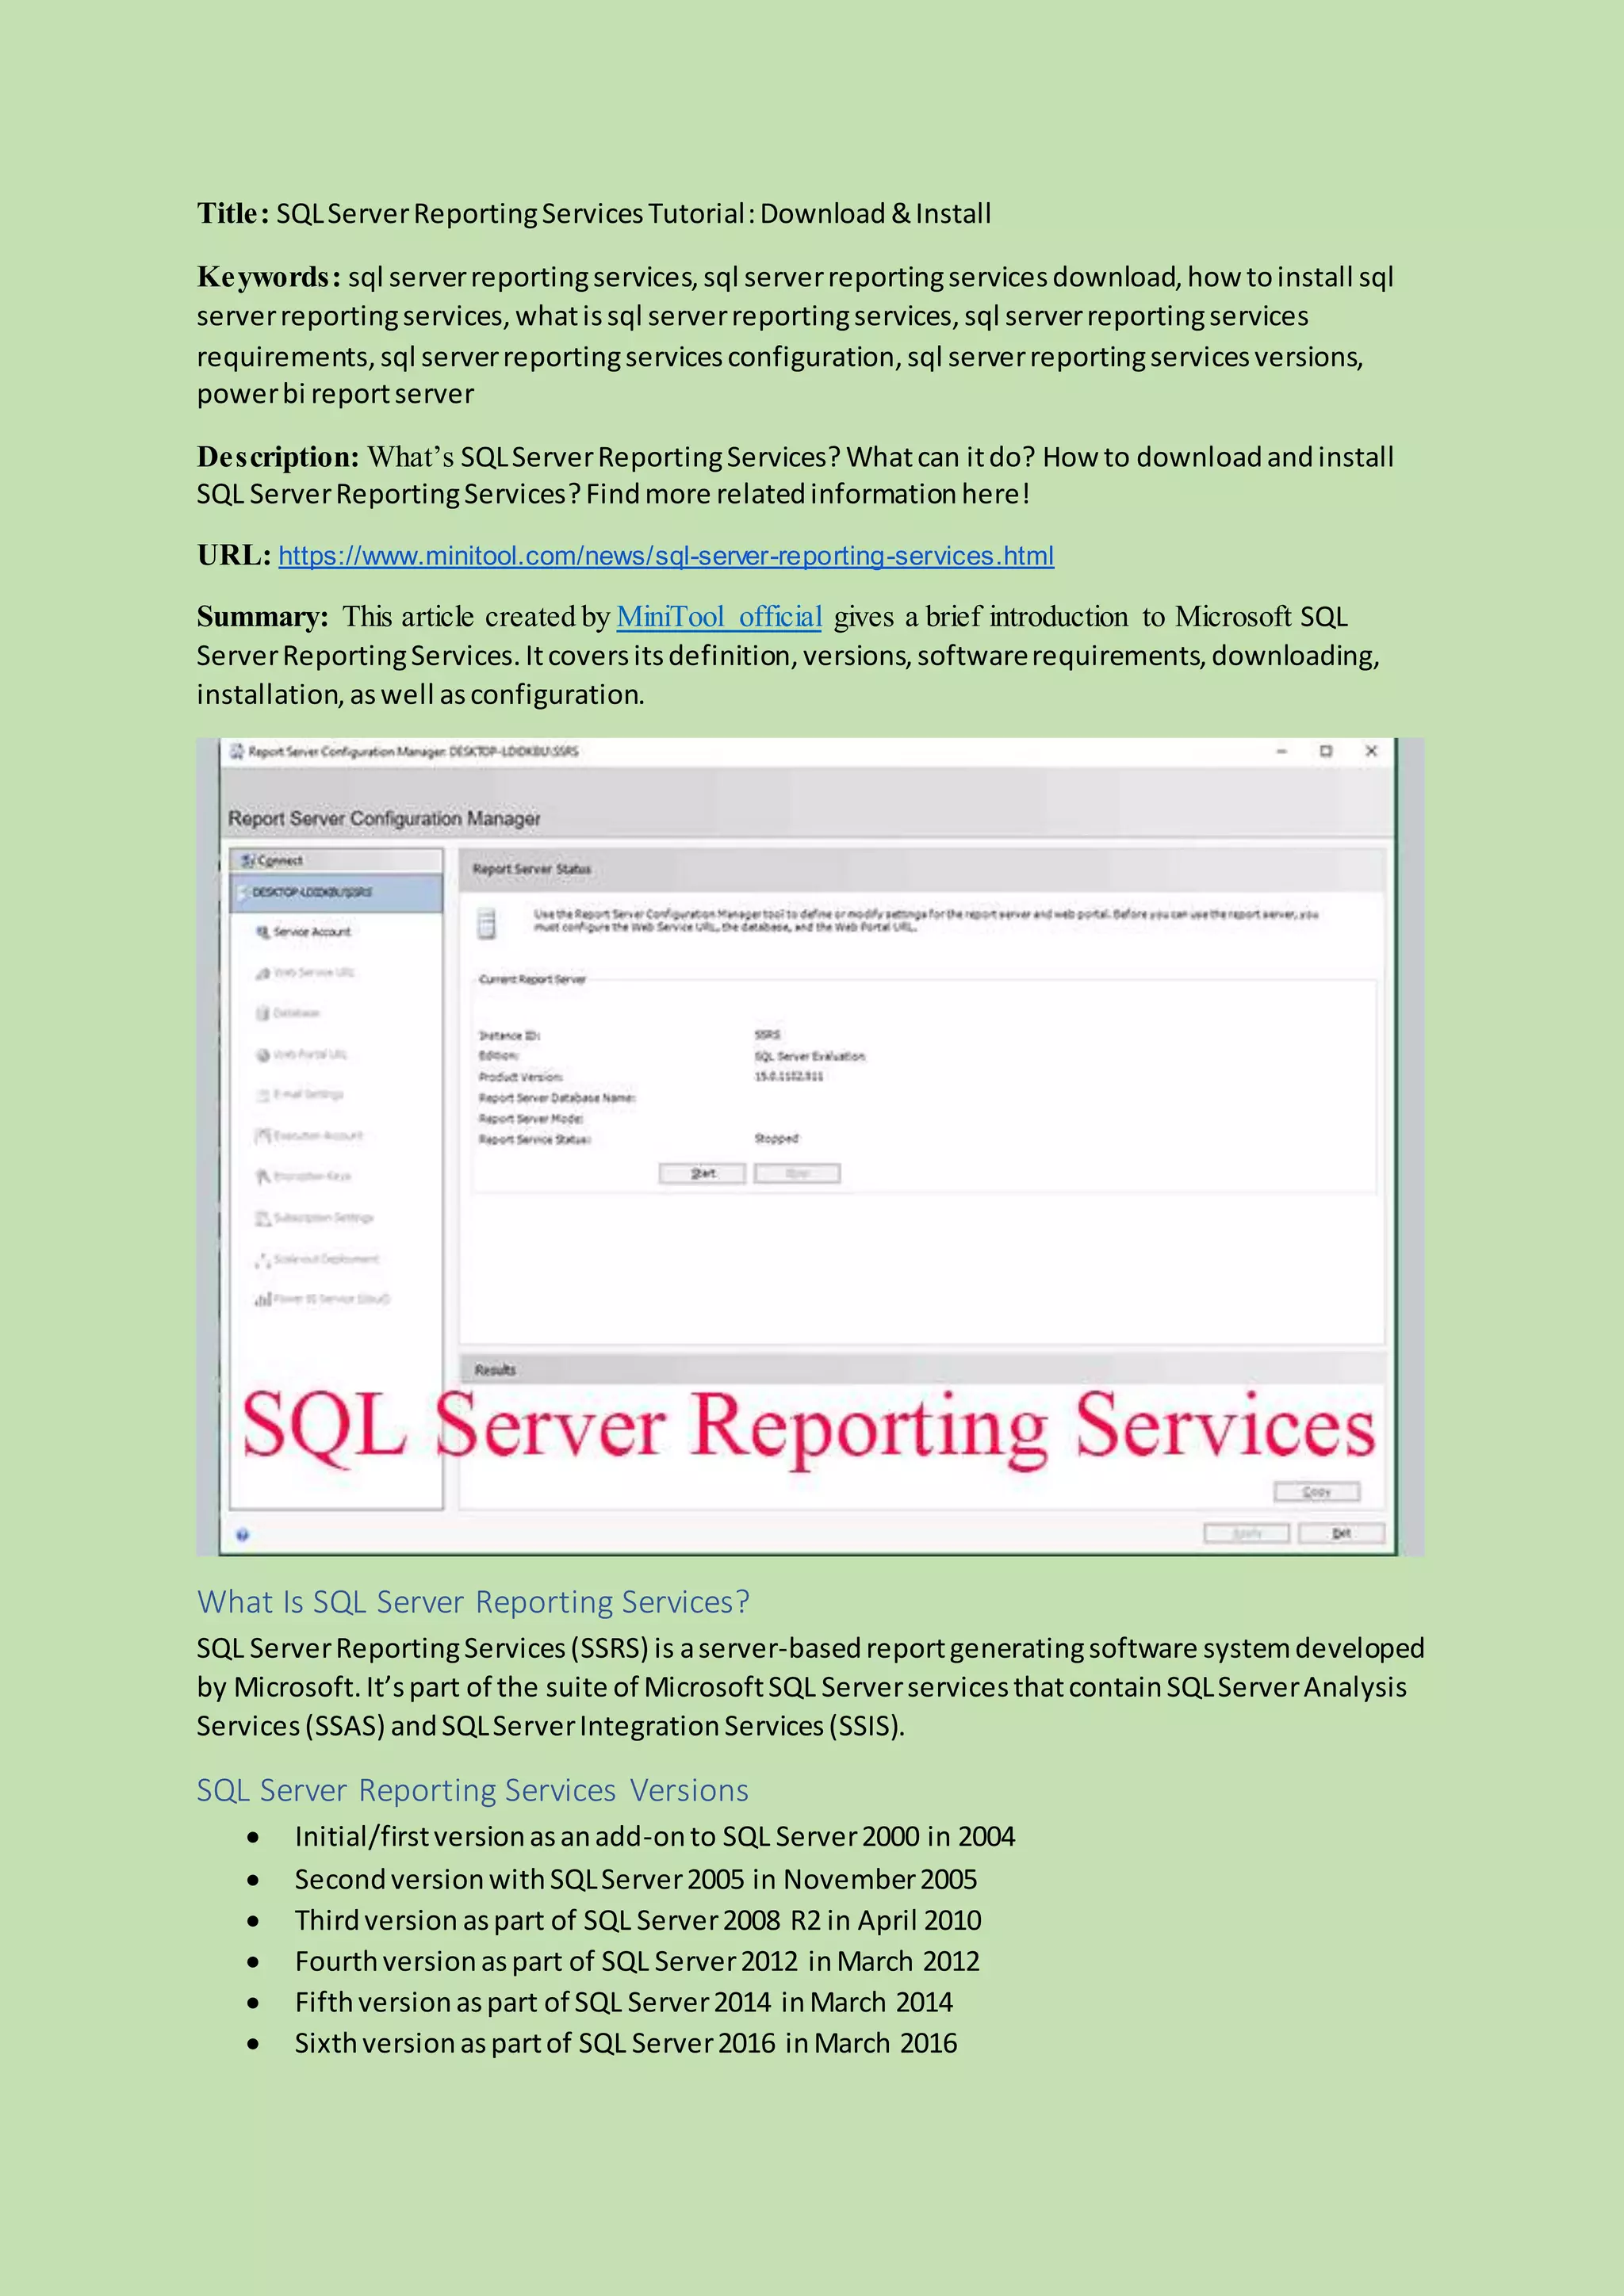Click the Database cylinder icon
This screenshot has height=2296, width=1624.
263,1014
